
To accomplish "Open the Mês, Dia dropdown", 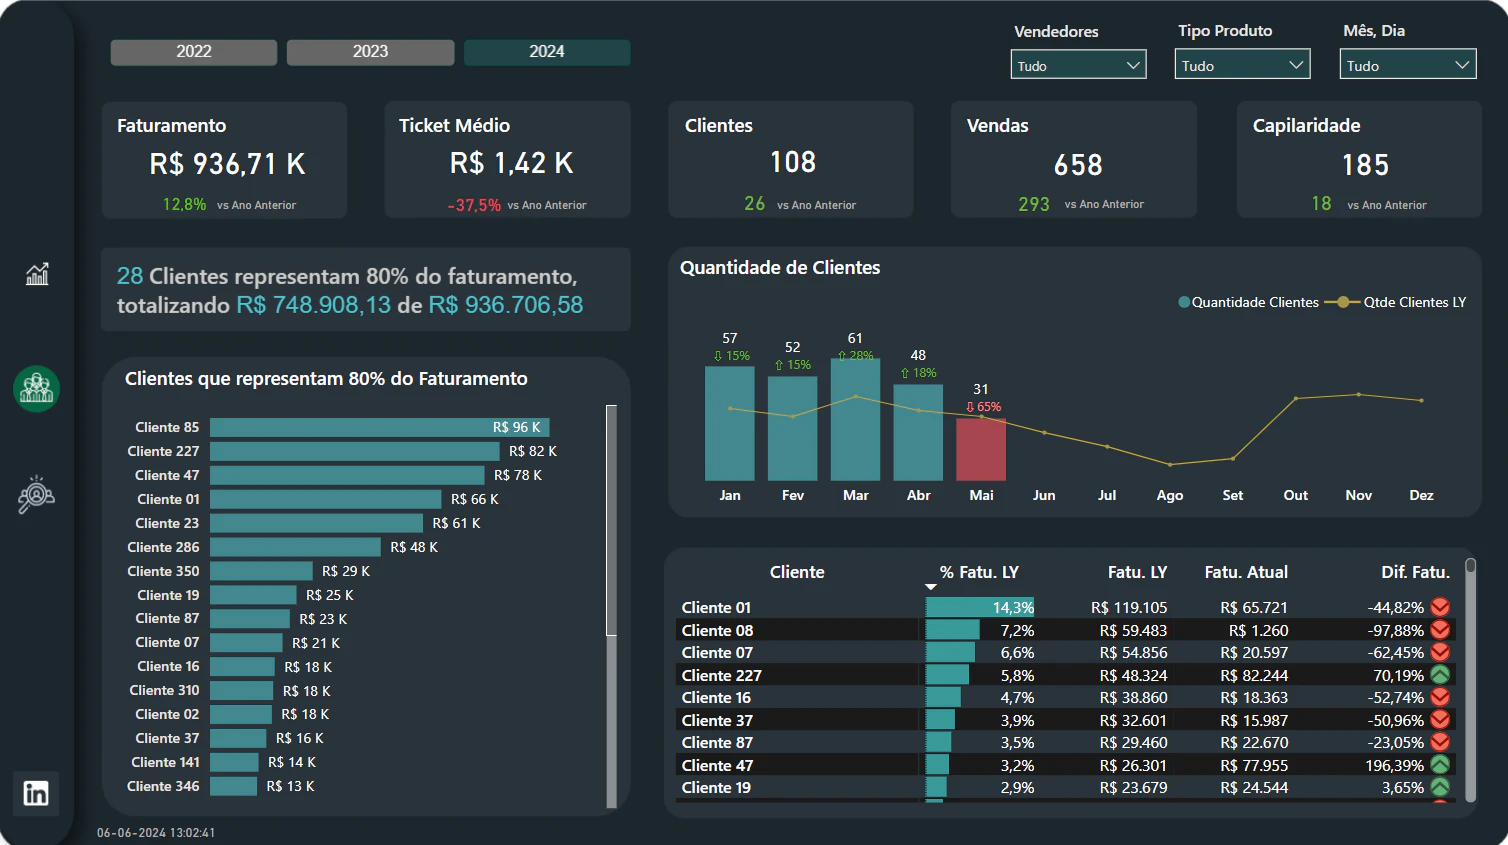I will (1408, 65).
